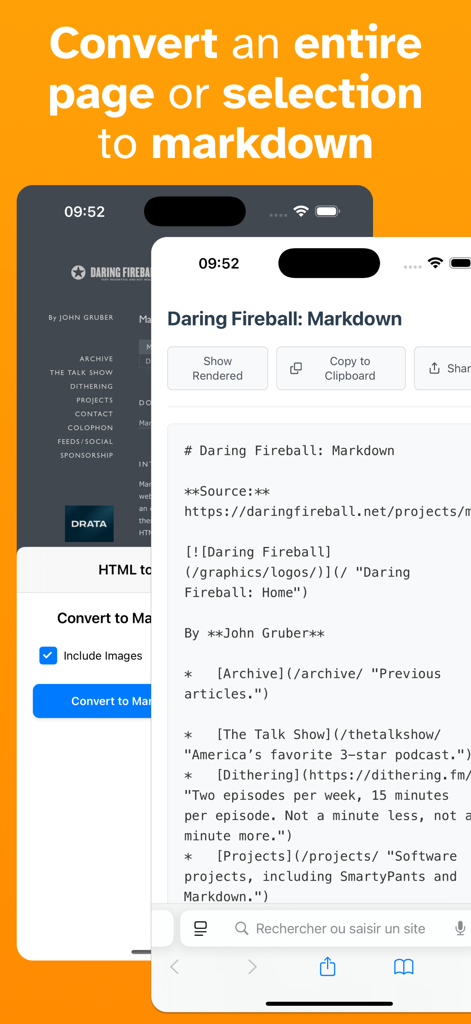Tap the '# Daring Fireball: Markdown' code line
The image size is (471, 1024).
(289, 451)
